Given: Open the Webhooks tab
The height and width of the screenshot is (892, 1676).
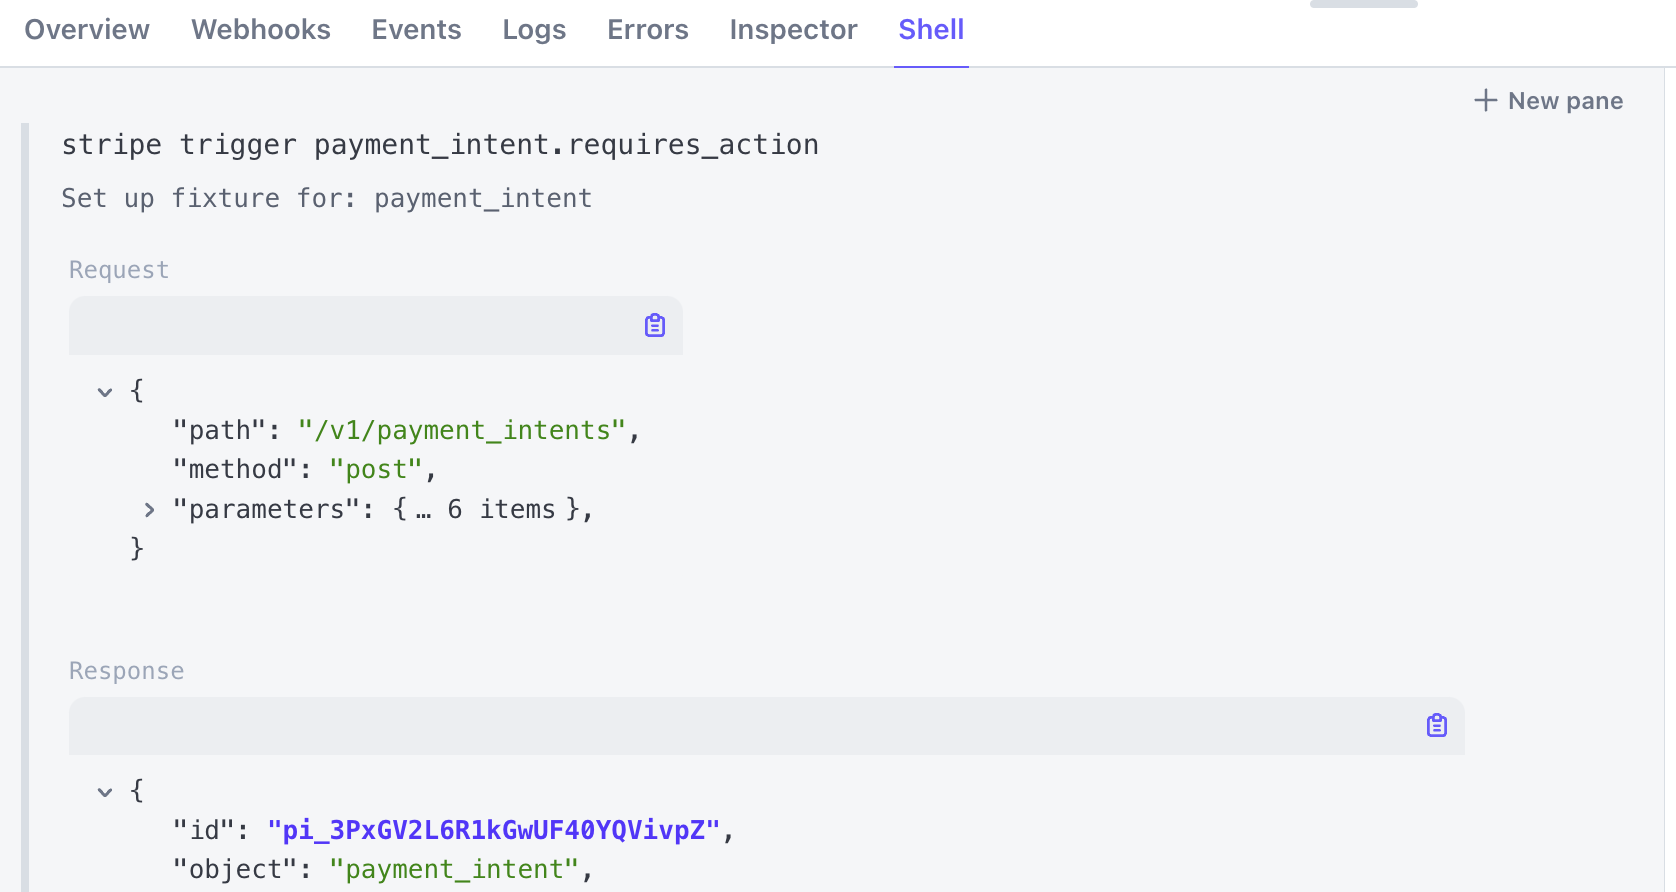Looking at the screenshot, I should 261,30.
